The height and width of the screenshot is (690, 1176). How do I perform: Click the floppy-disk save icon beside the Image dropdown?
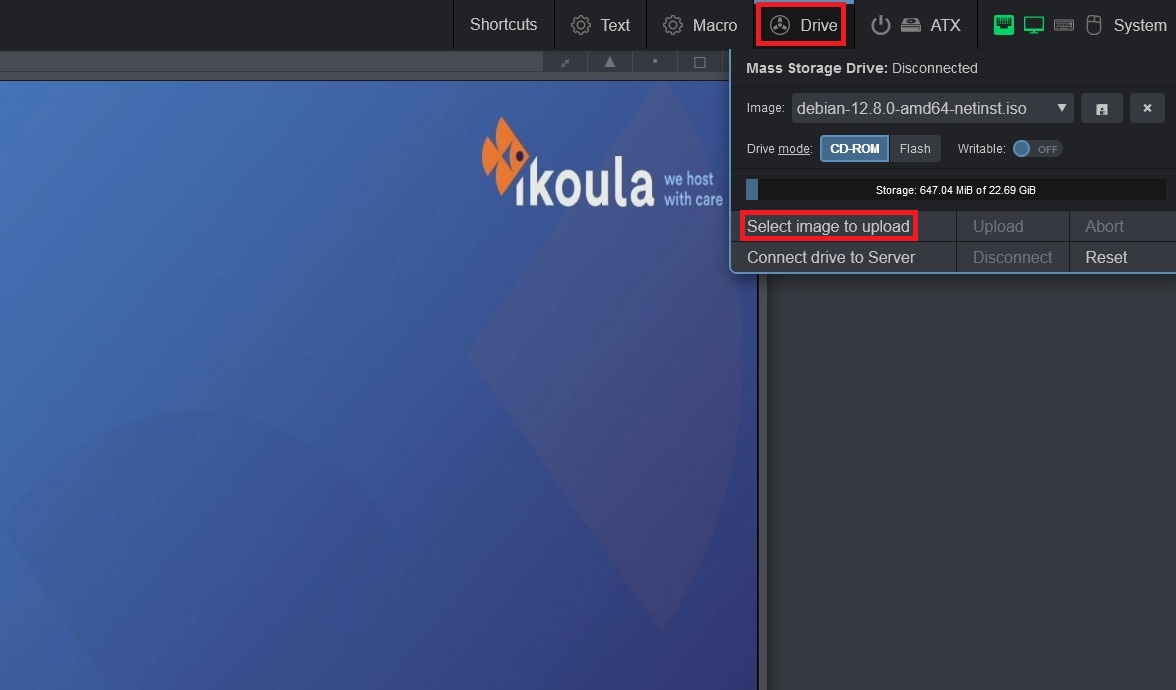(x=1102, y=108)
